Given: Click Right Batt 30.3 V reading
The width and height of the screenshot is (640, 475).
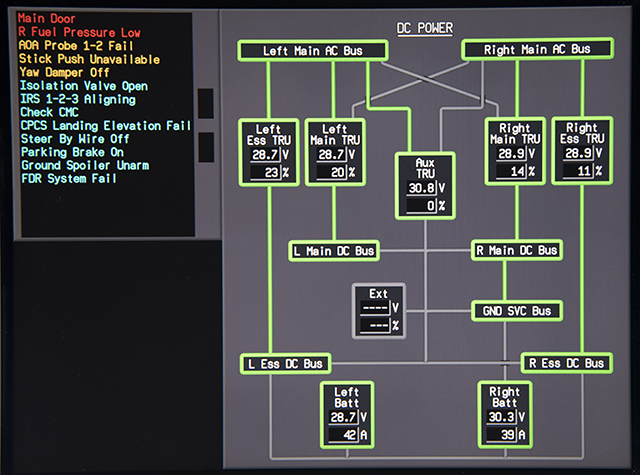Looking at the screenshot, I should click(x=502, y=417).
